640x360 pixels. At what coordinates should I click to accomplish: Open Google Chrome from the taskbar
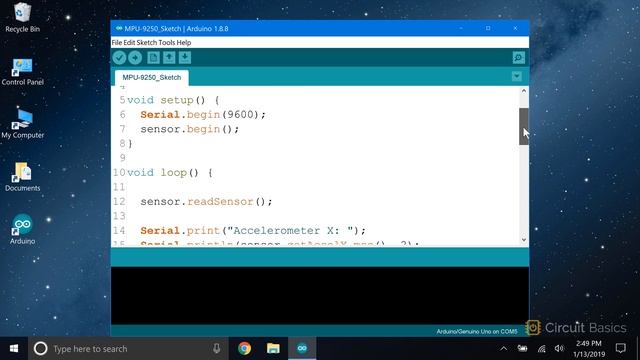click(244, 349)
